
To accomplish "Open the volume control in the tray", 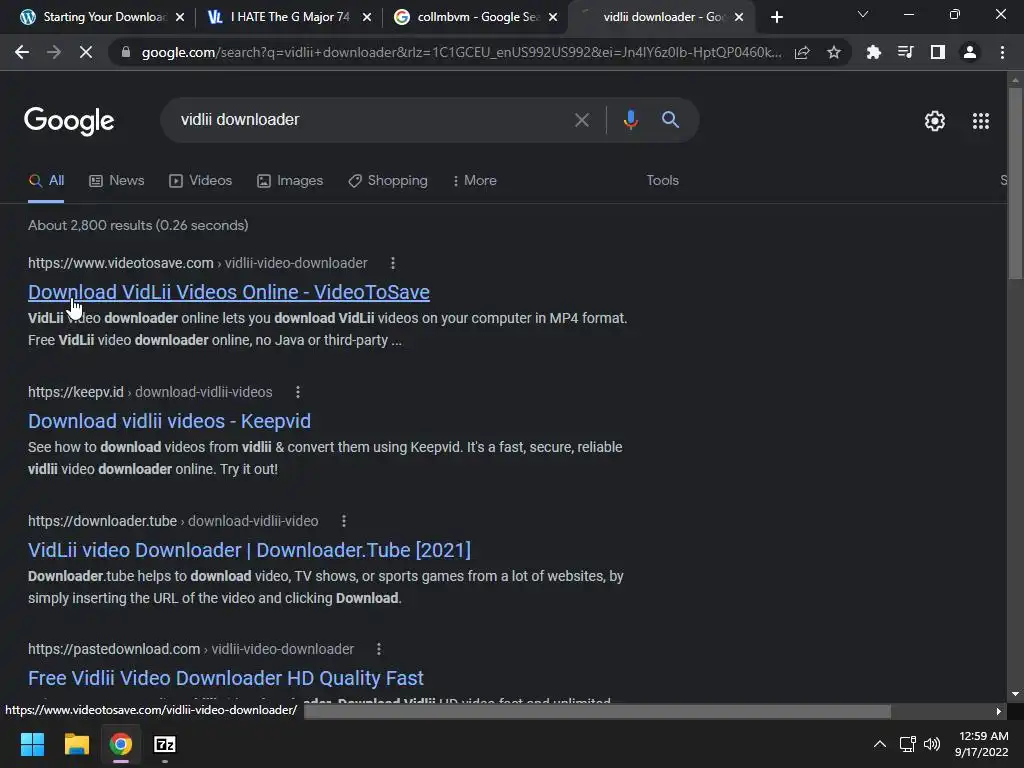I will tap(932, 744).
